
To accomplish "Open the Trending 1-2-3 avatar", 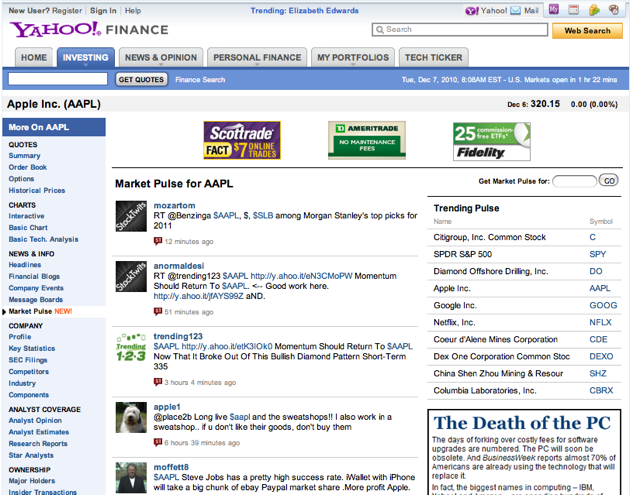I will [x=131, y=347].
